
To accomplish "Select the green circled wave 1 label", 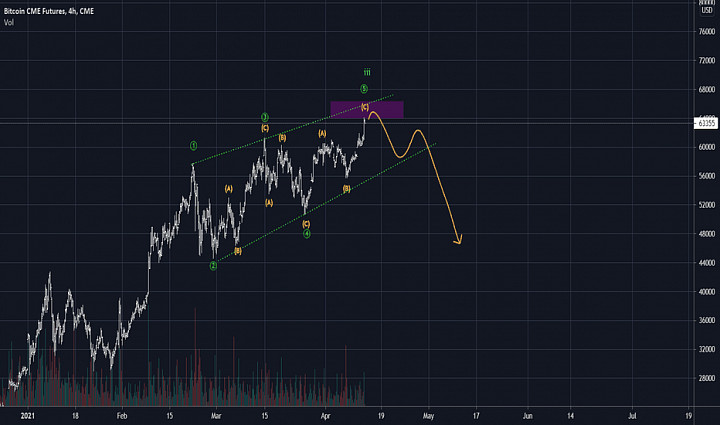I will (193, 145).
